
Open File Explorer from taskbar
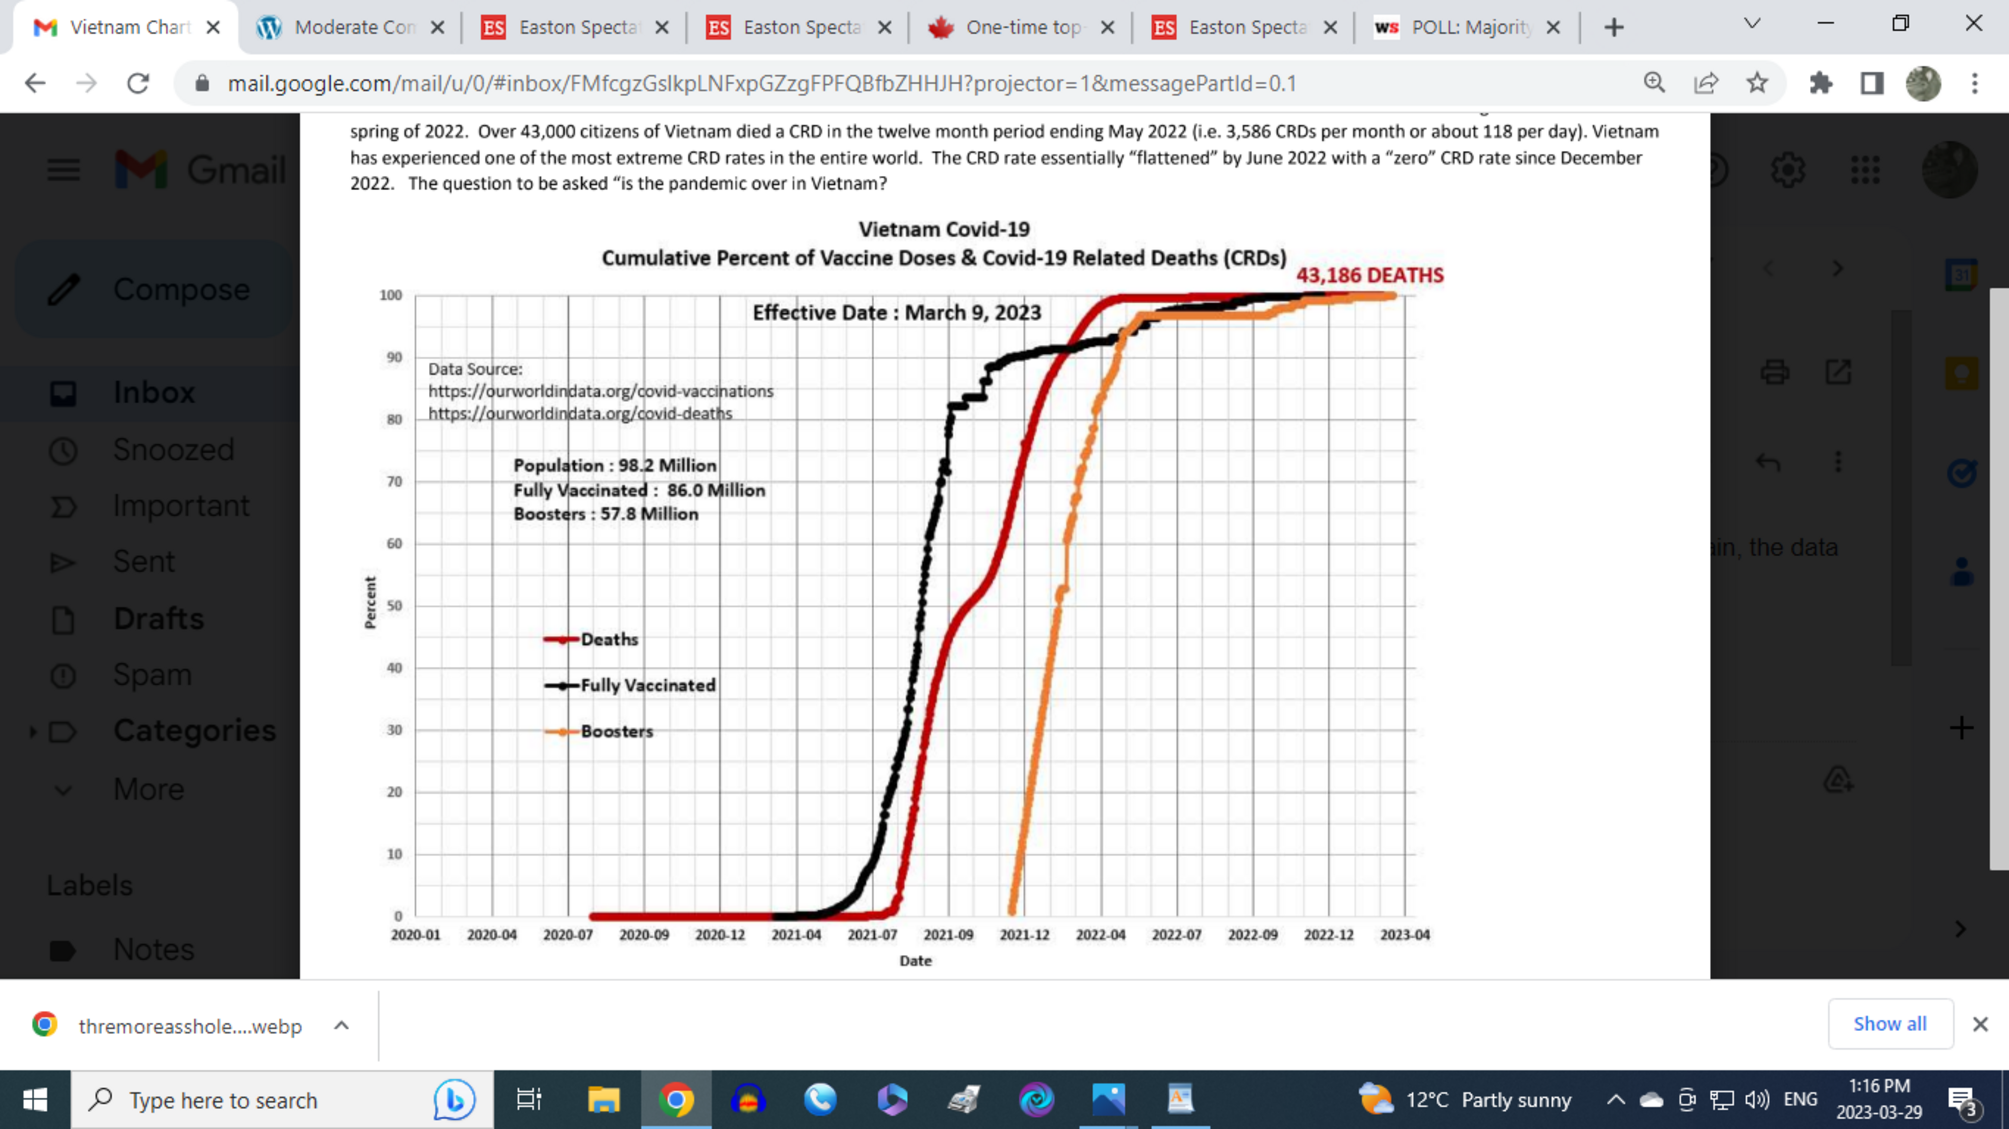[x=603, y=1100]
